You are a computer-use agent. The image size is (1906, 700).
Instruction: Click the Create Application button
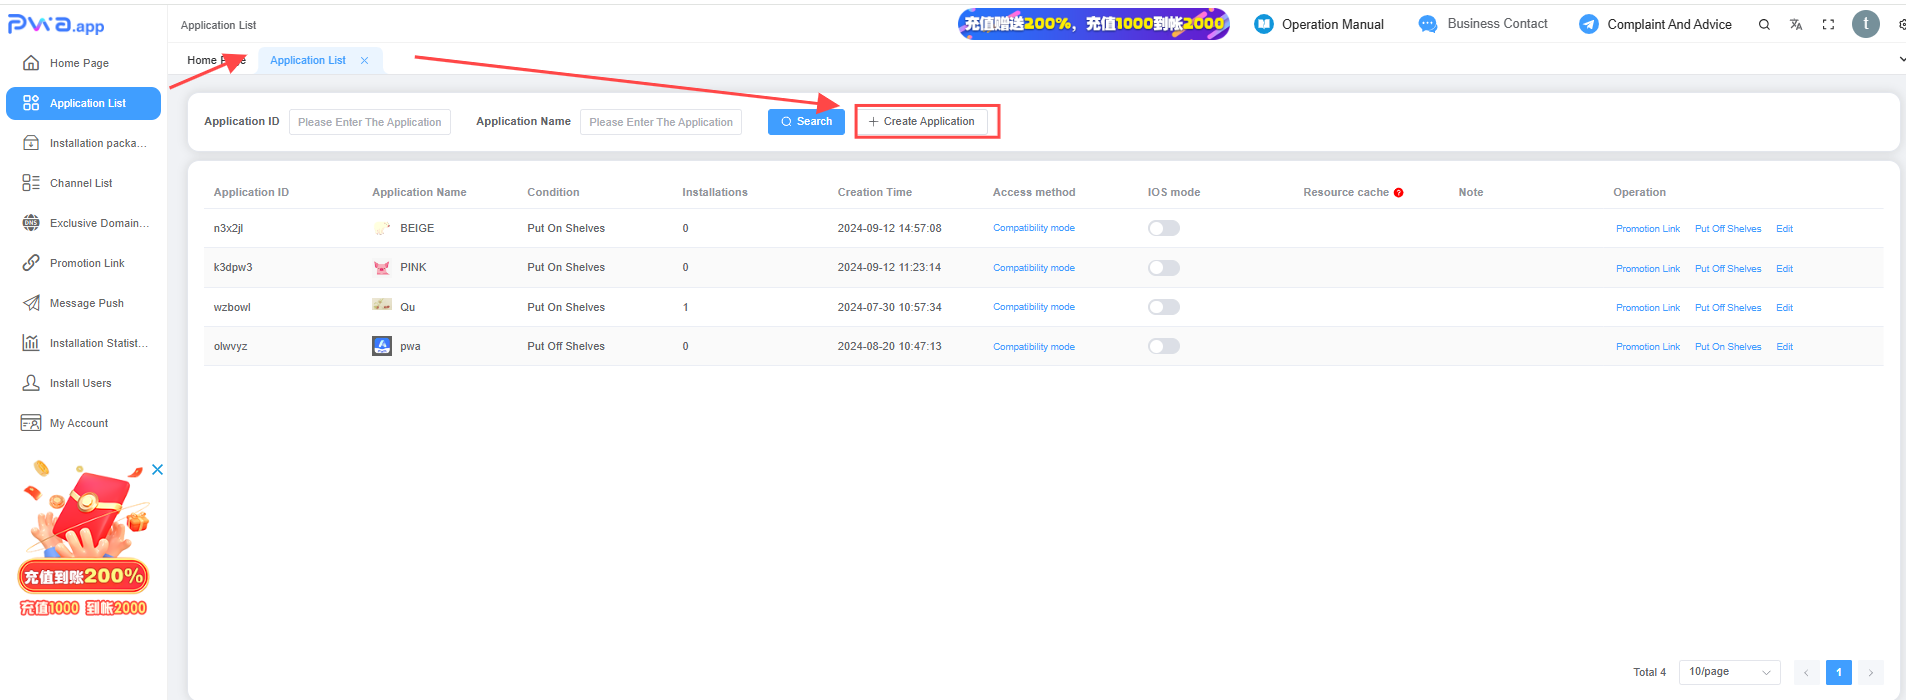coord(921,121)
